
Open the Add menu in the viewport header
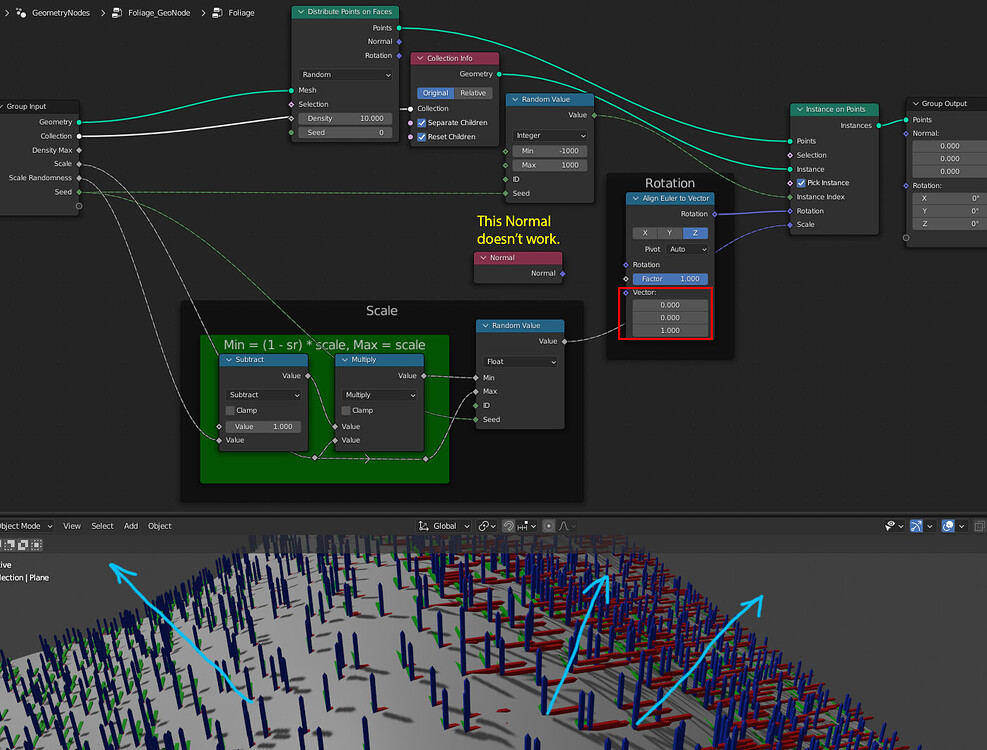pos(131,526)
